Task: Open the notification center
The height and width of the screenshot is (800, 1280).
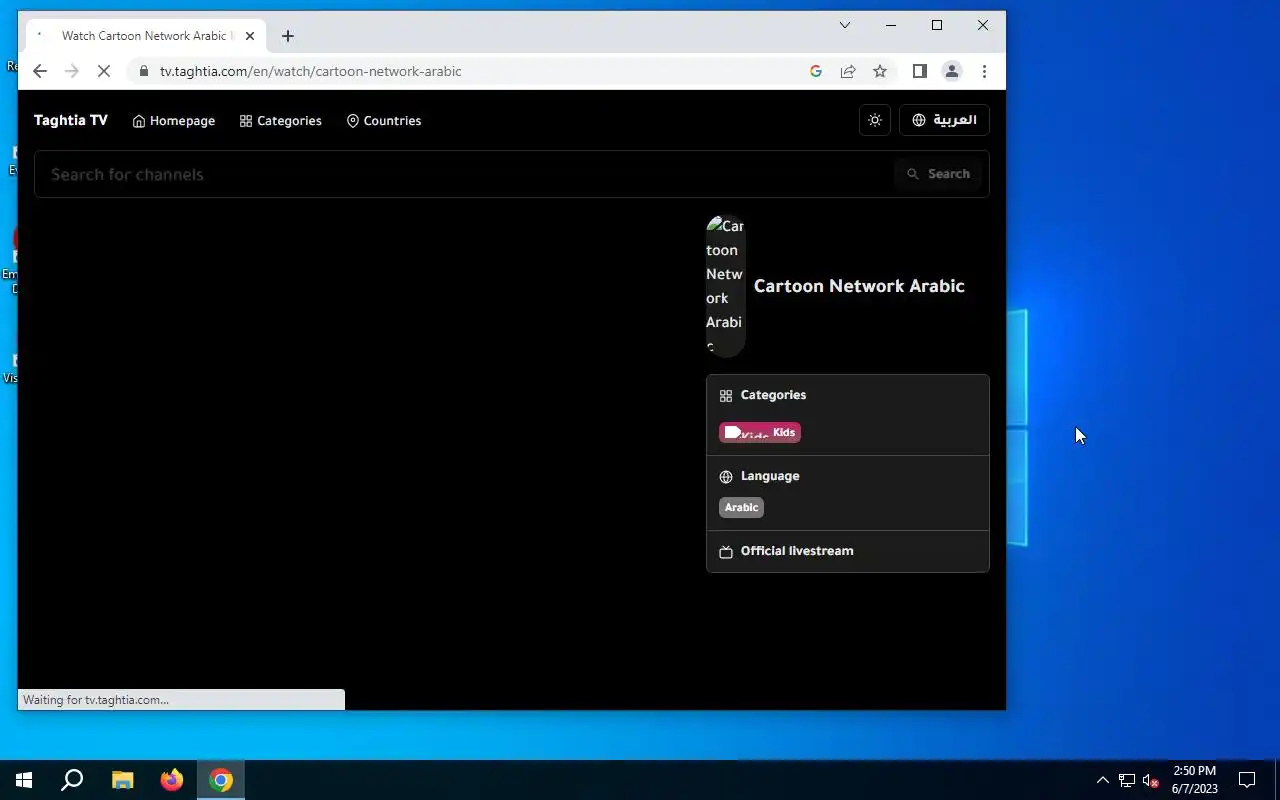Action: tap(1247, 780)
